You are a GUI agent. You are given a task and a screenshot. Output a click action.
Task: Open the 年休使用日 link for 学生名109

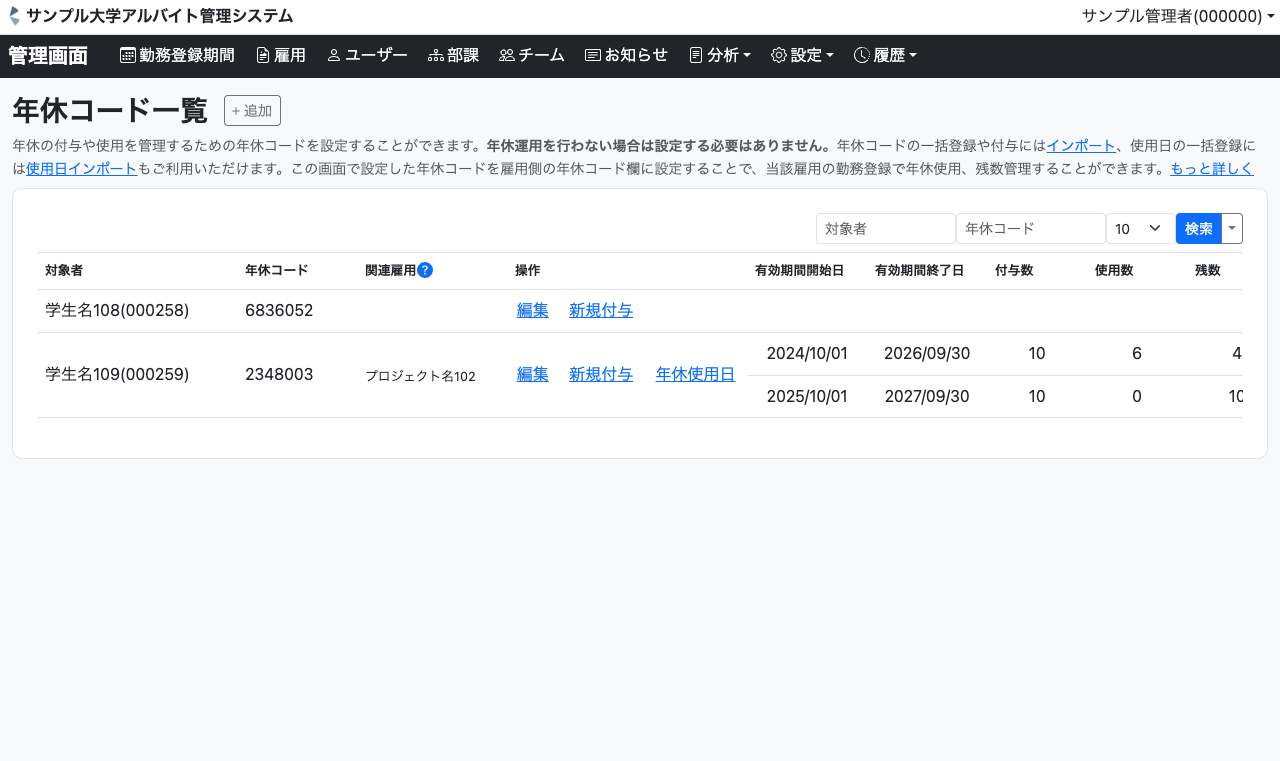(695, 375)
